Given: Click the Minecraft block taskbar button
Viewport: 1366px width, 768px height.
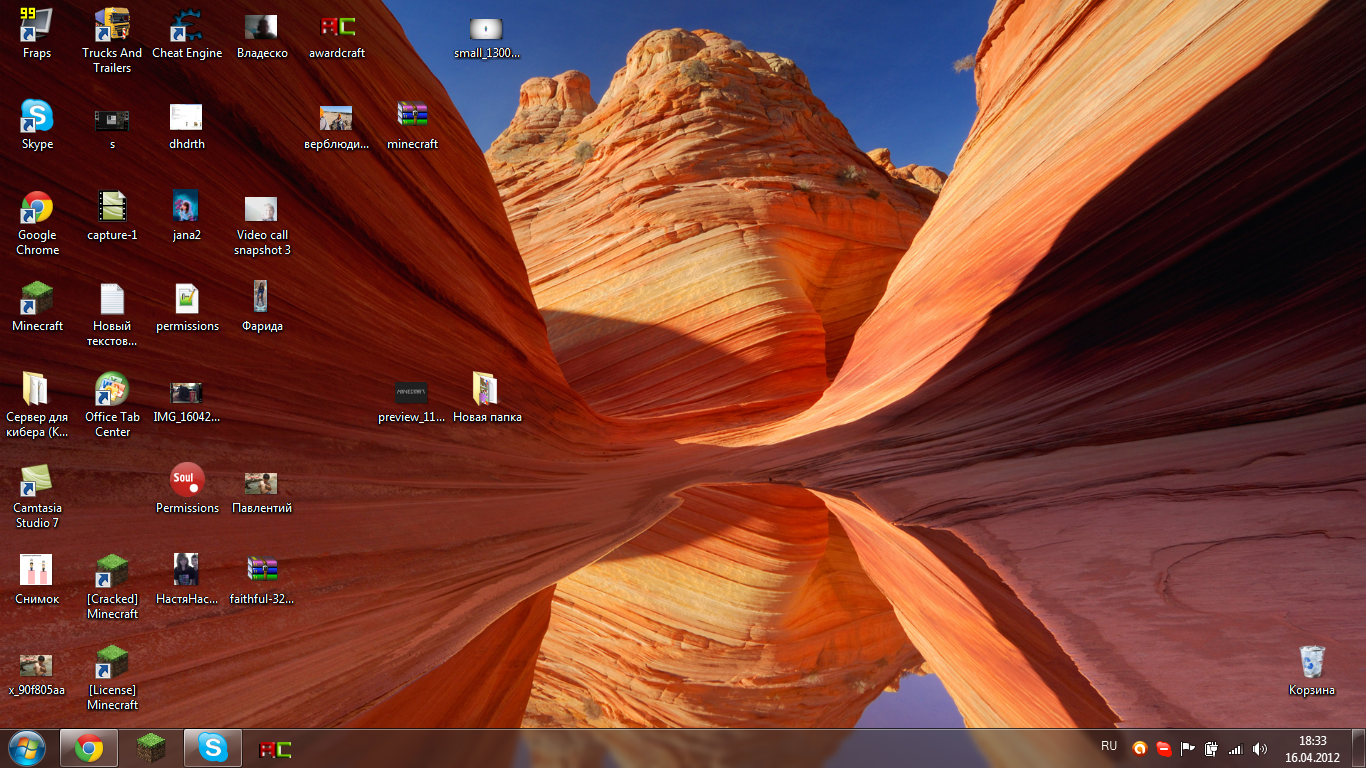Looking at the screenshot, I should tap(151, 748).
